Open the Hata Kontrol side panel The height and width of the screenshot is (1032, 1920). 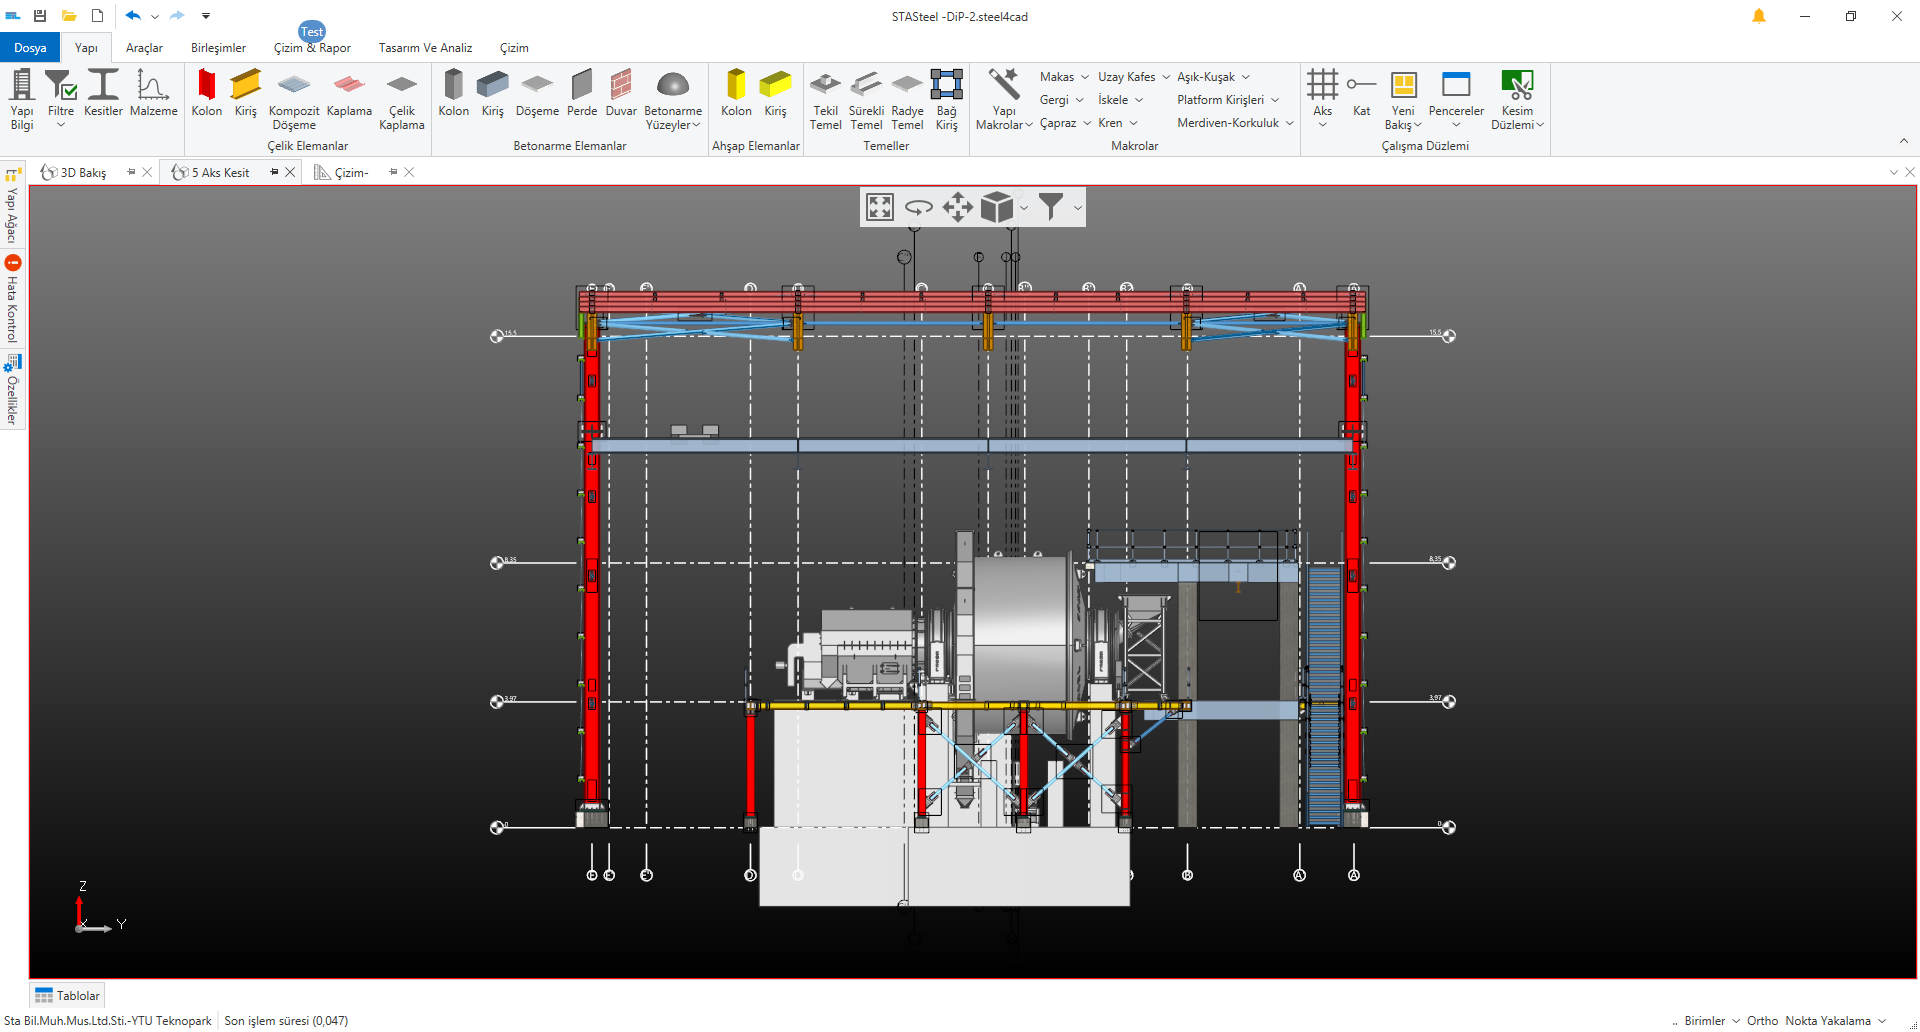coord(12,300)
